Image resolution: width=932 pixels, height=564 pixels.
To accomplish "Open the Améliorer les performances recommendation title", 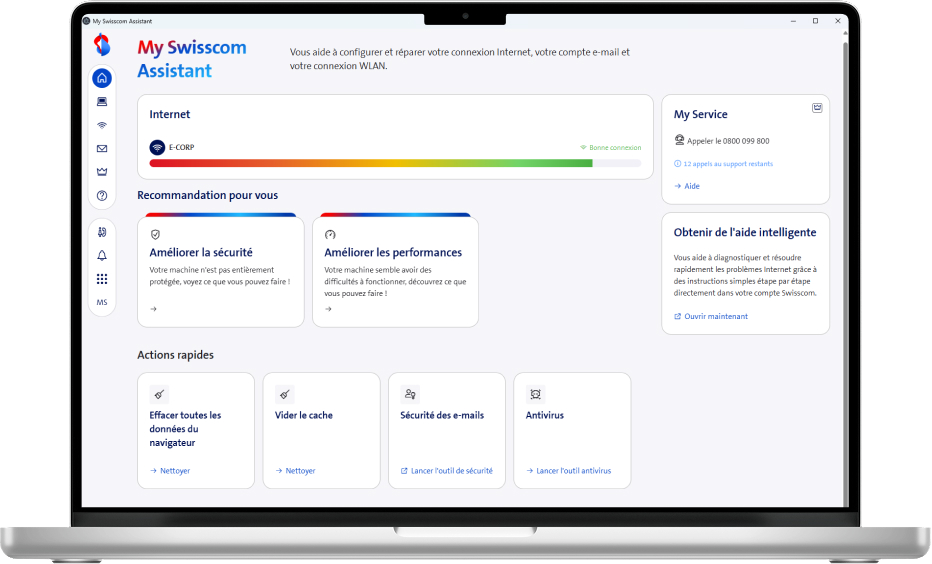I will (393, 253).
